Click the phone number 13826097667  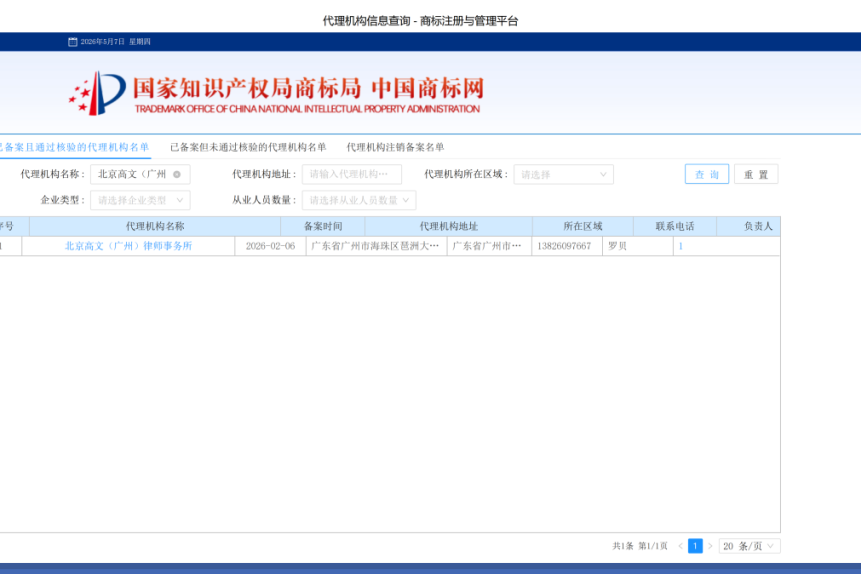tap(564, 246)
